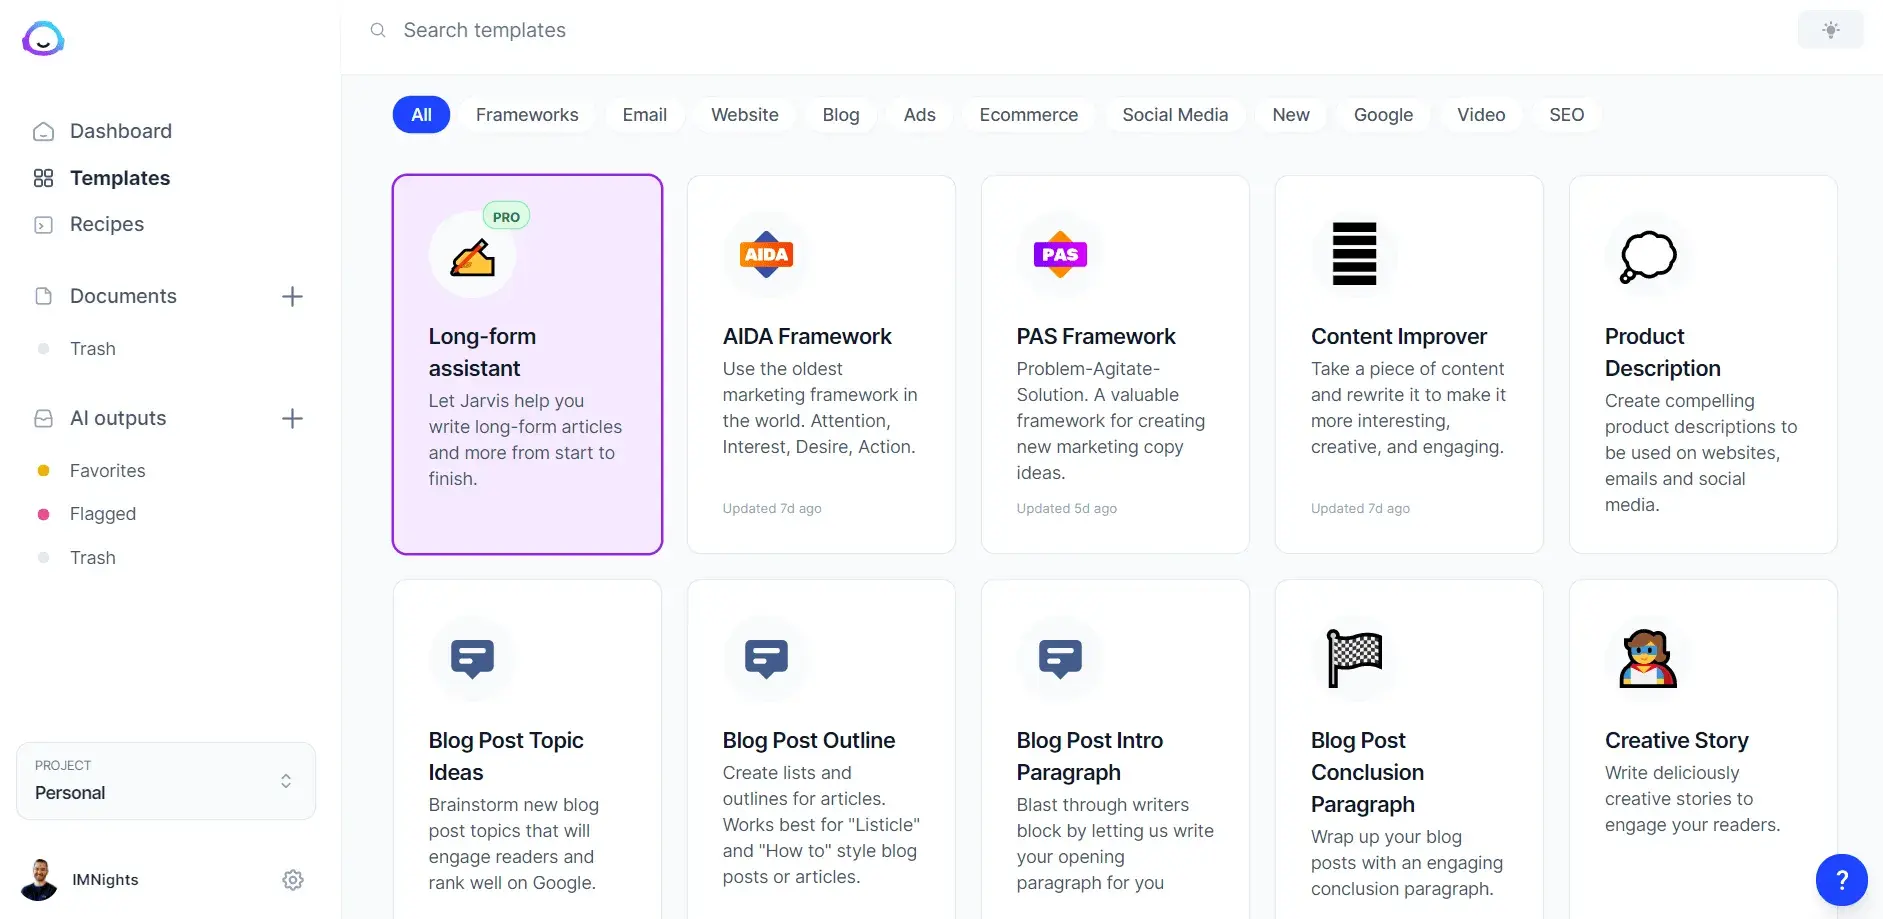Screen dimensions: 1883x919
Task: Switch to the SEO templates tab
Action: (1565, 114)
